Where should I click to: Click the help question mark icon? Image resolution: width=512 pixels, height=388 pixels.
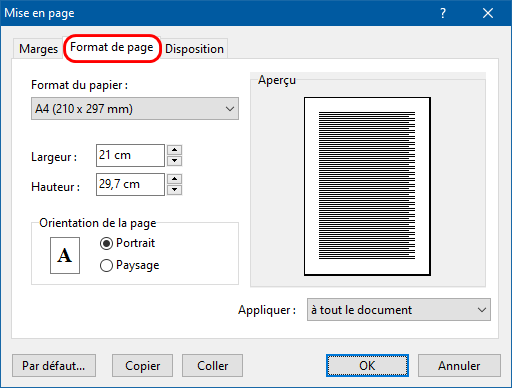tap(443, 13)
